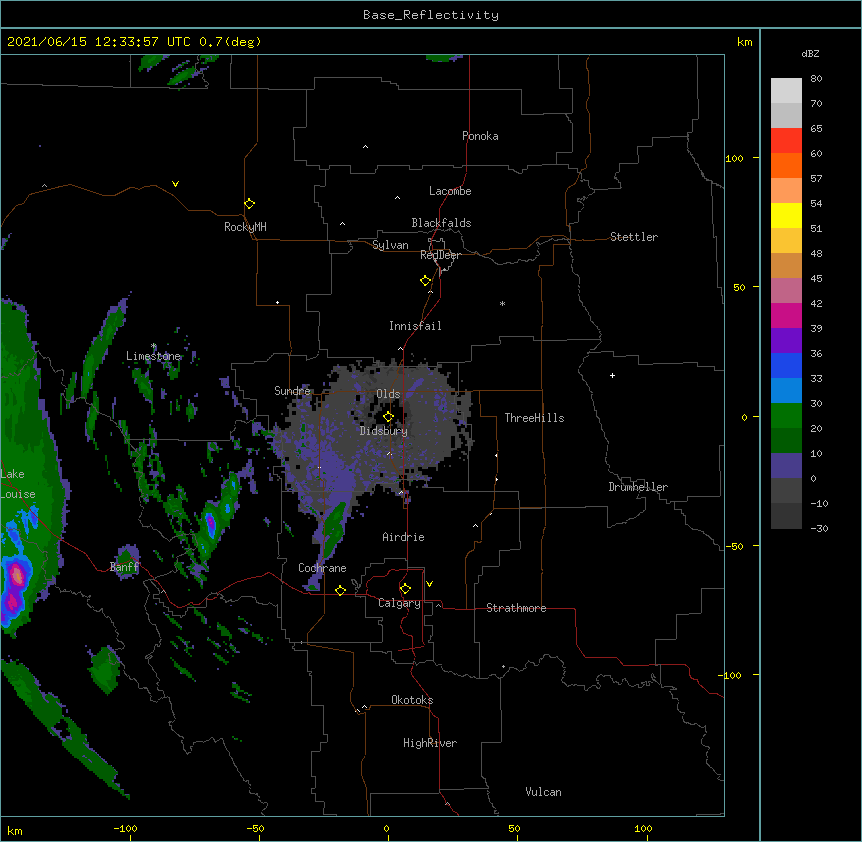The image size is (862, 842).
Task: Click the yellow diamond marker south of RedDeer
Action: click(426, 281)
